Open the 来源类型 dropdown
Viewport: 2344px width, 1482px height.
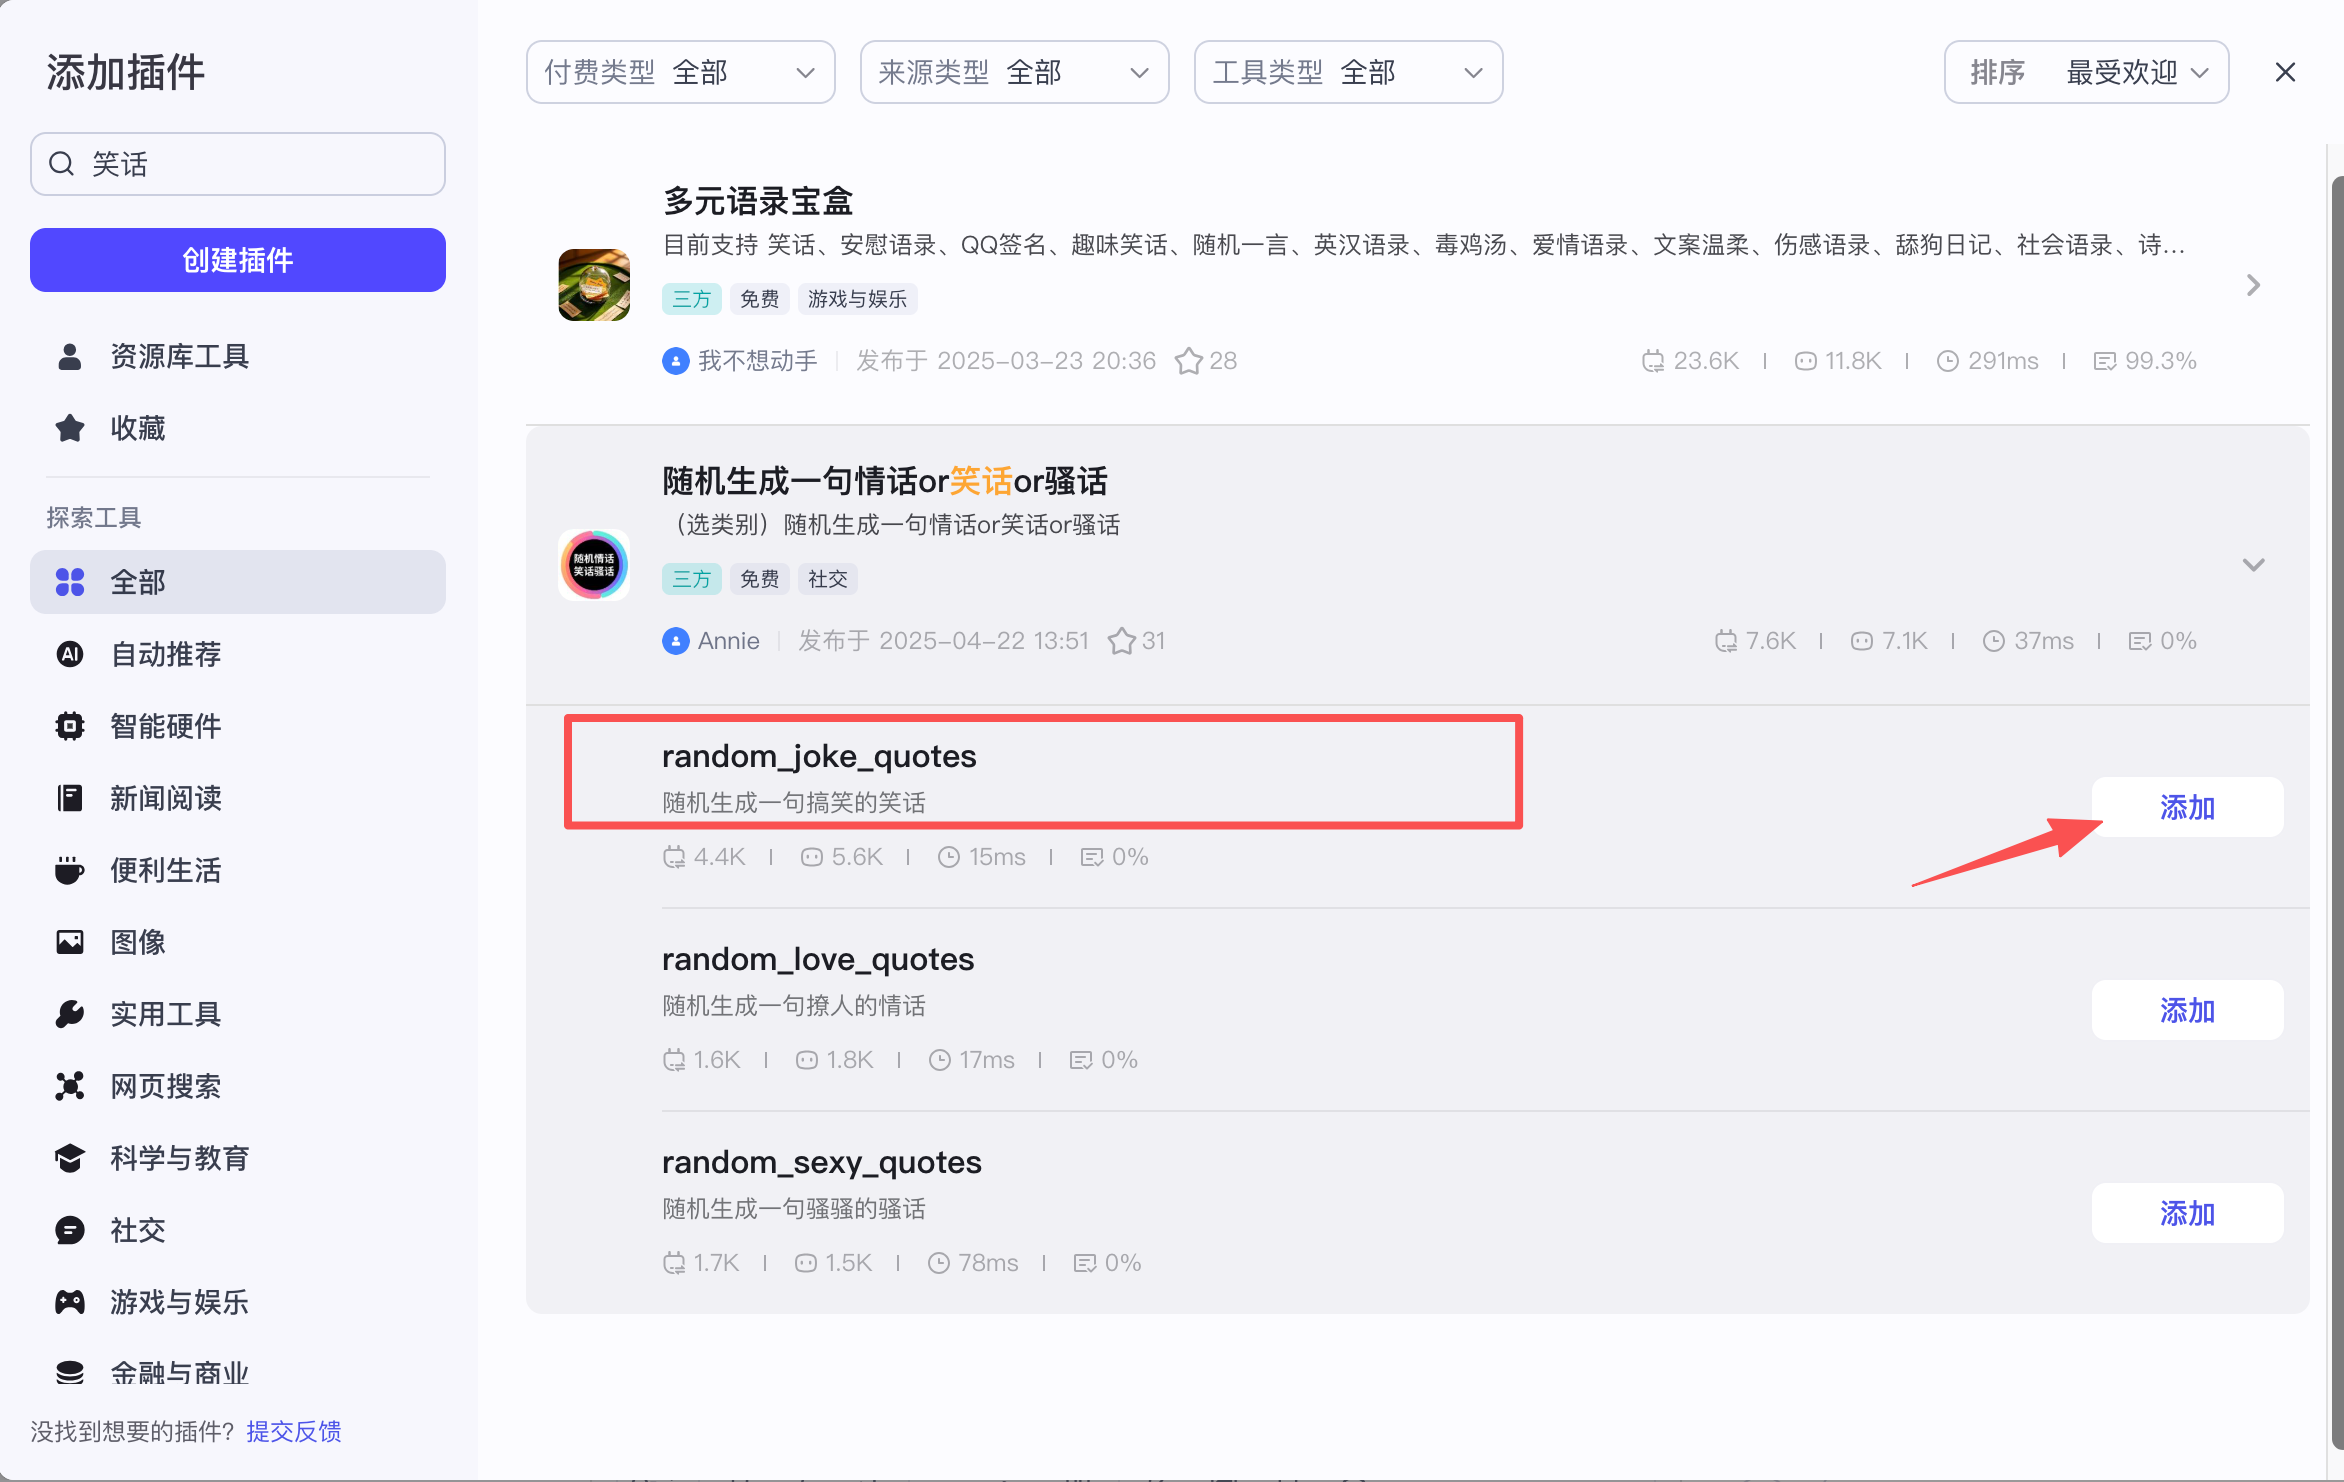click(x=1014, y=72)
